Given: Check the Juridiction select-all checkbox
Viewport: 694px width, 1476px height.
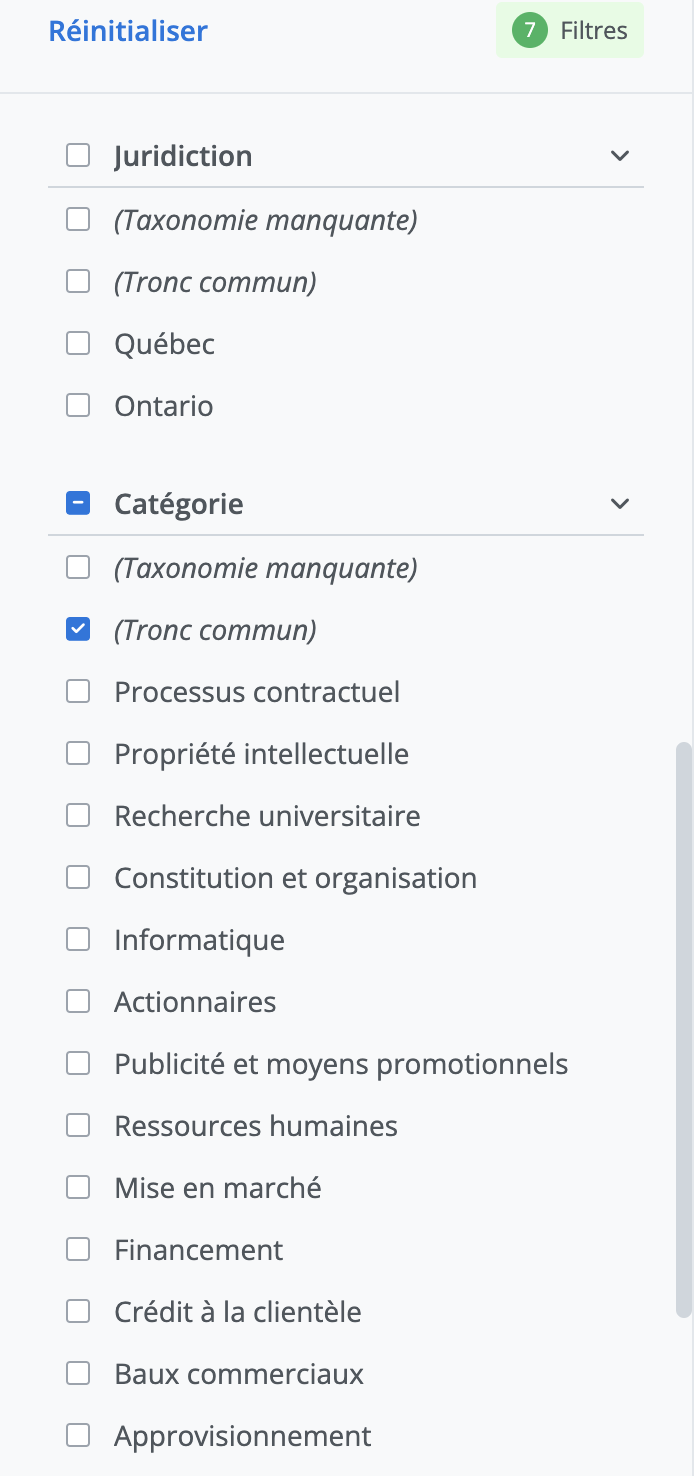Looking at the screenshot, I should [x=78, y=156].
